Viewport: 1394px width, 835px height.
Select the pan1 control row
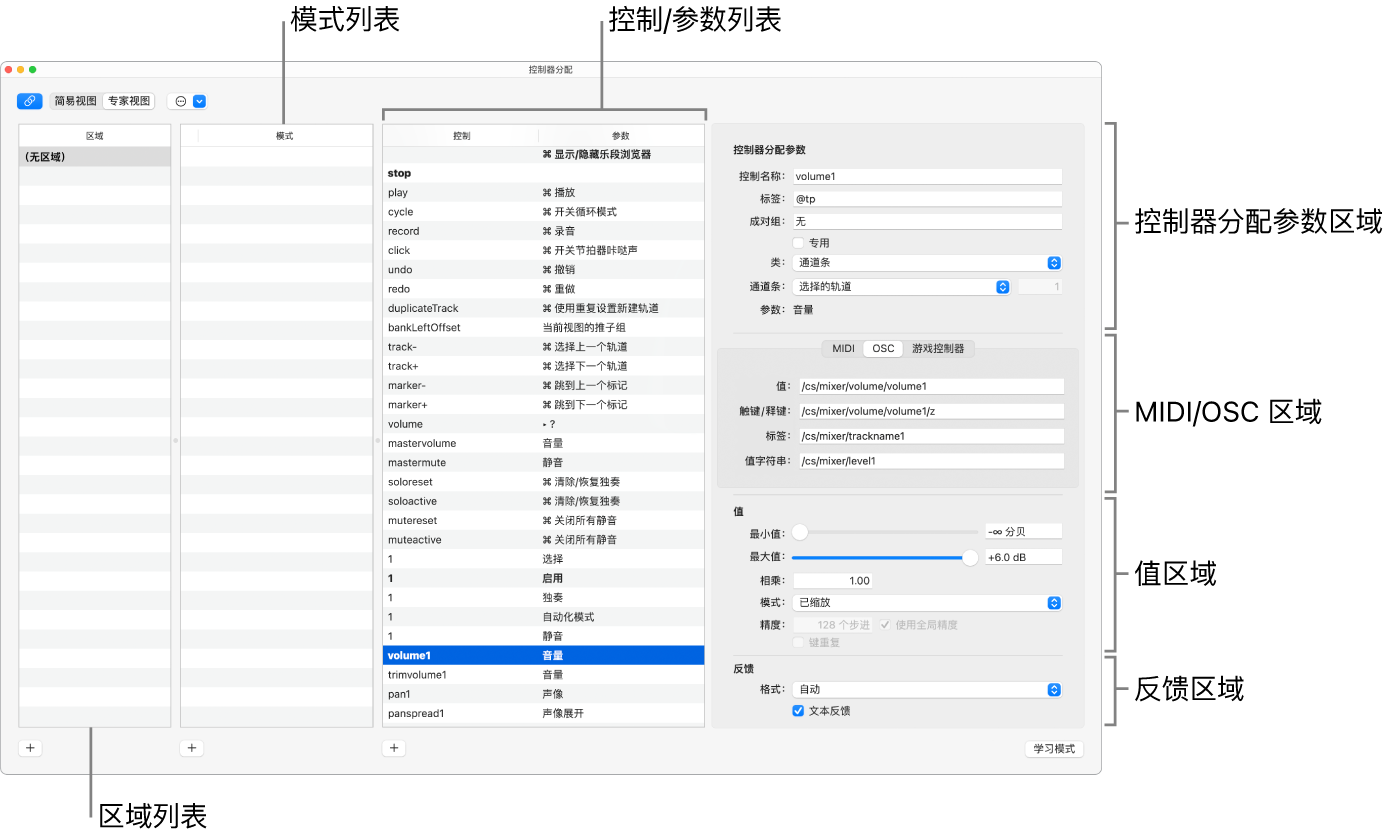pos(544,694)
